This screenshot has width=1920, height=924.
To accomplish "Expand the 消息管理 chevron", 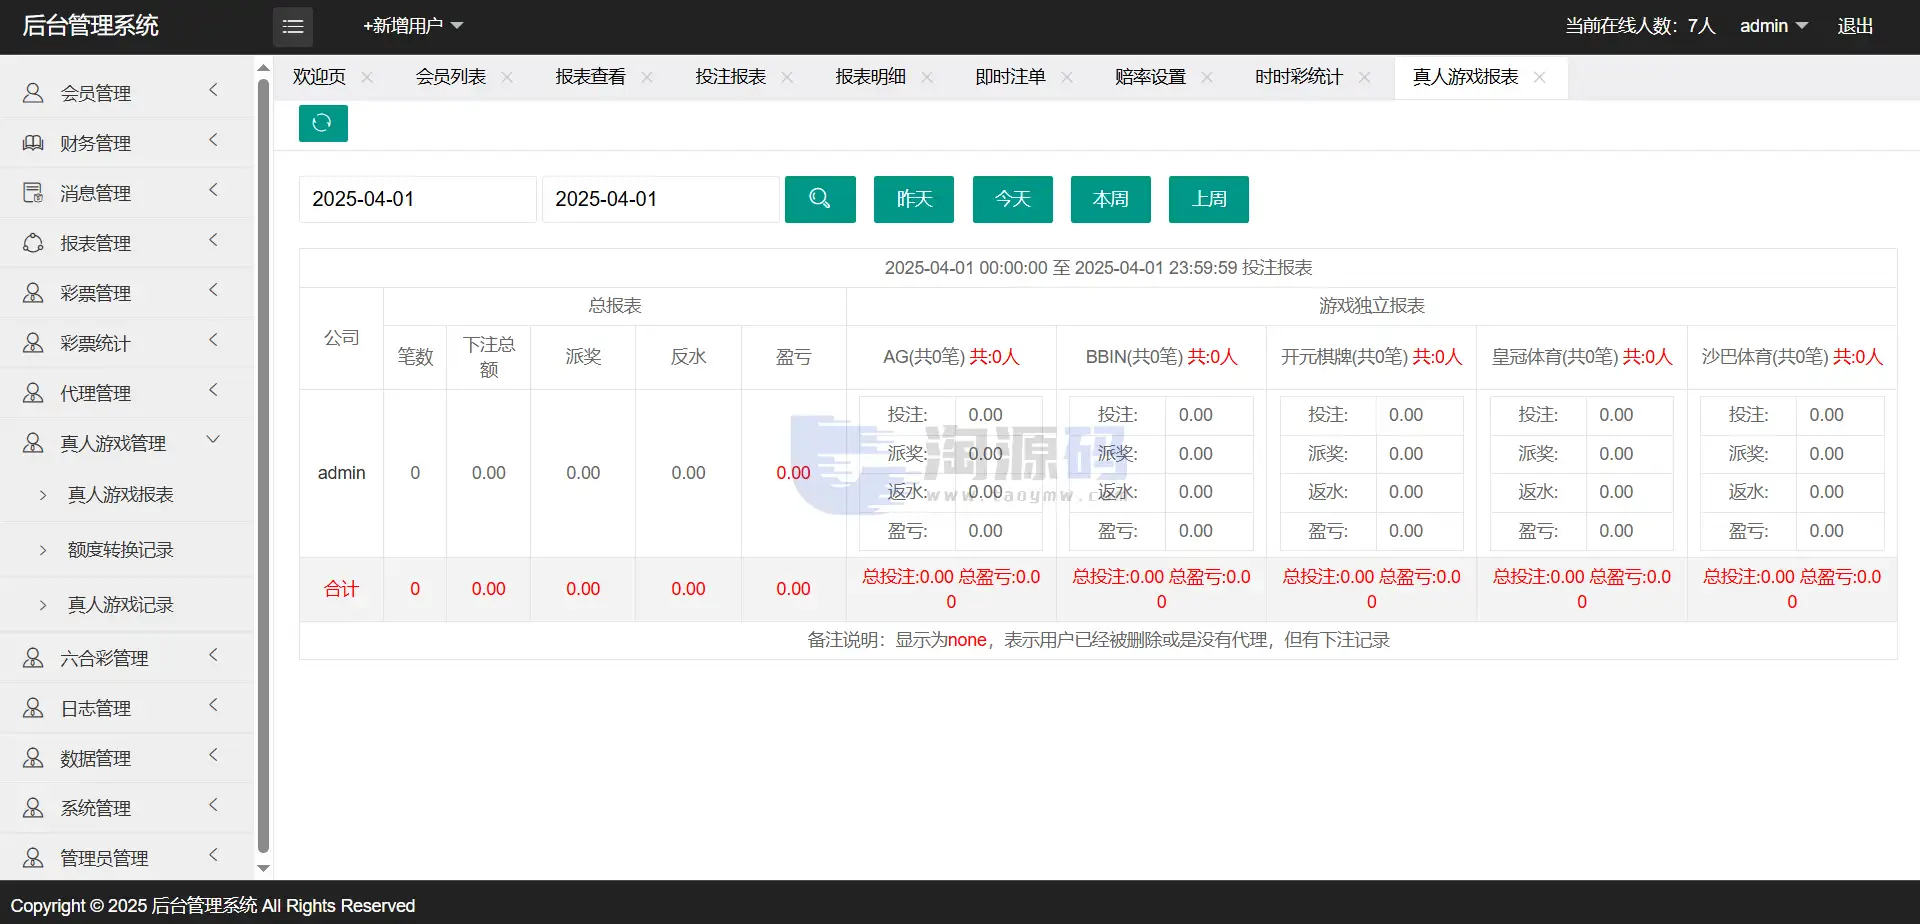I will click(x=213, y=190).
